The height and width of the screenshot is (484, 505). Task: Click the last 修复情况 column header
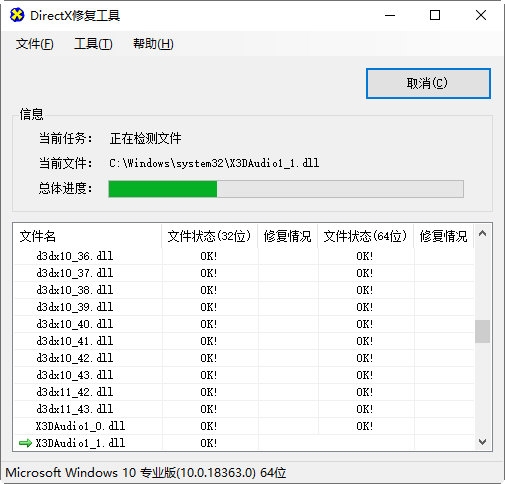444,236
